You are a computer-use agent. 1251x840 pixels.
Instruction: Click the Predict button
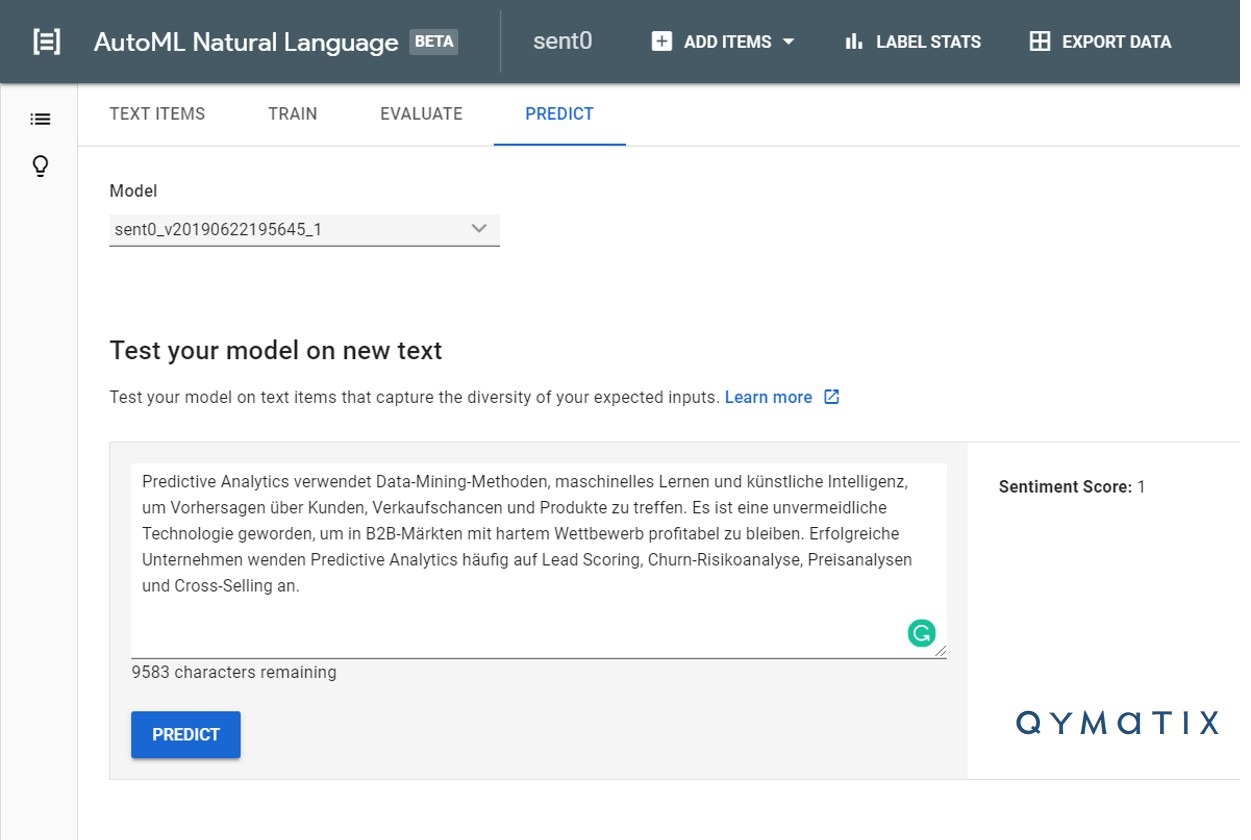coord(186,735)
